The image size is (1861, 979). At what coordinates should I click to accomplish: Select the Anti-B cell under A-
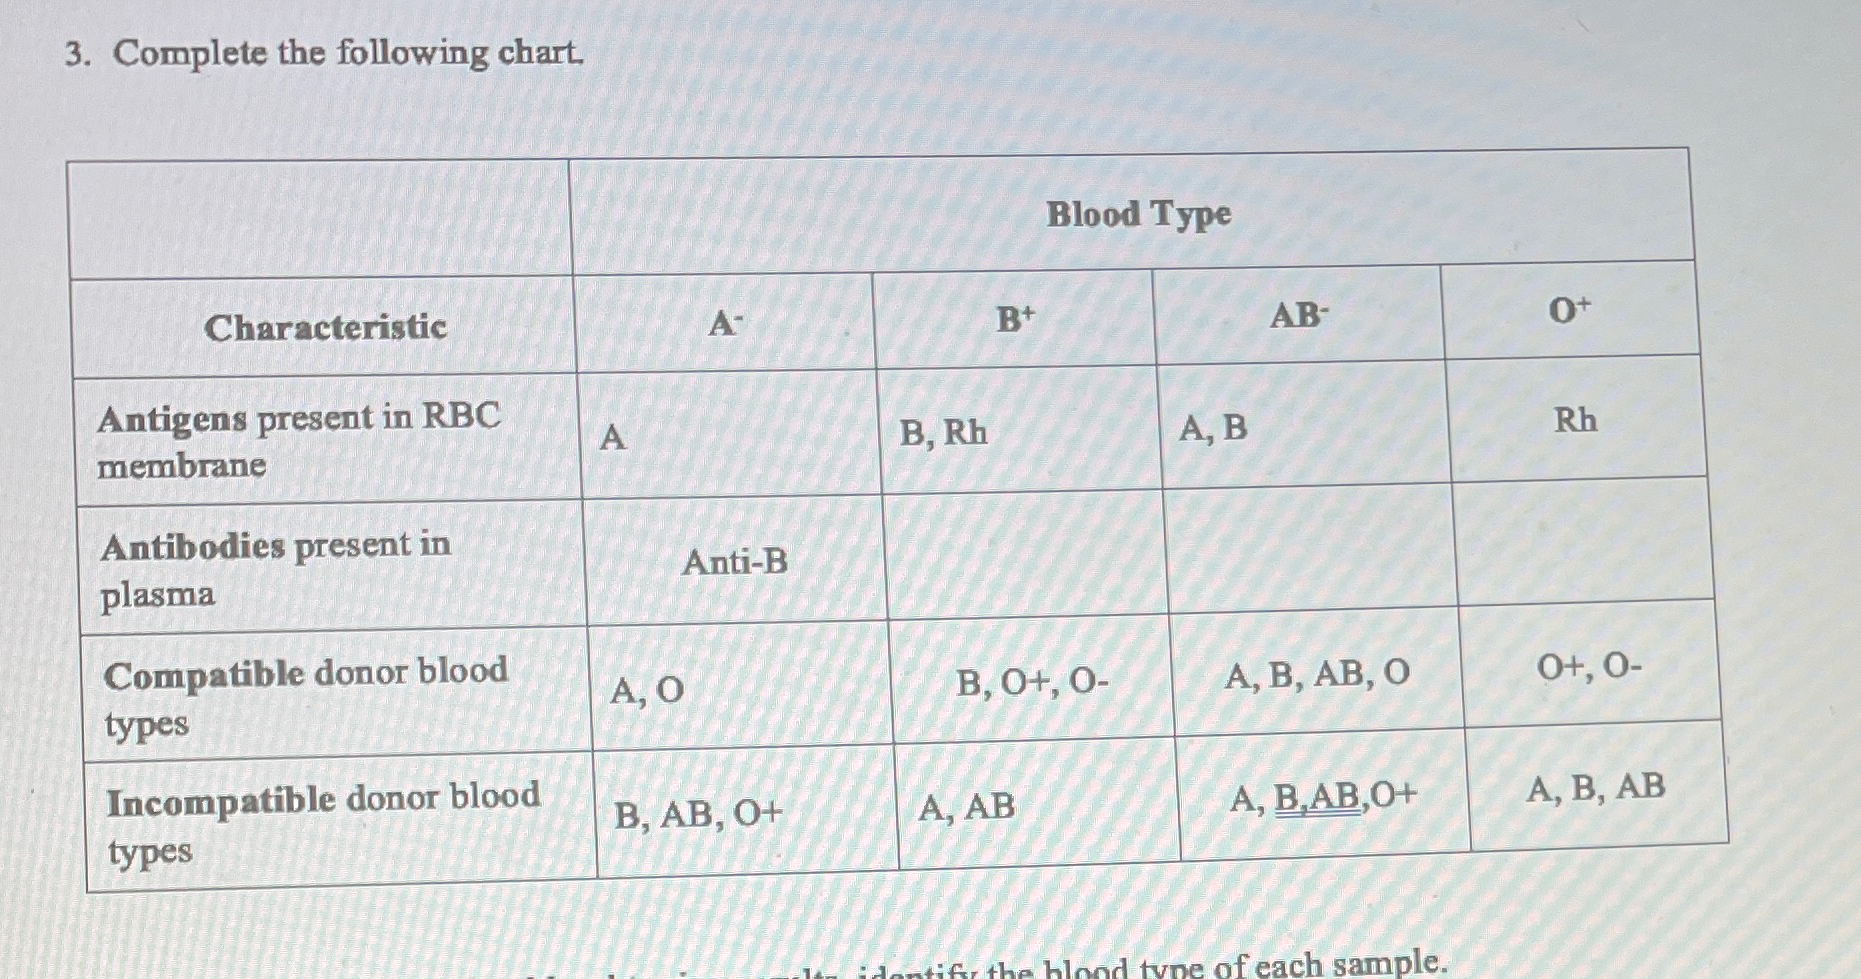pos(735,561)
